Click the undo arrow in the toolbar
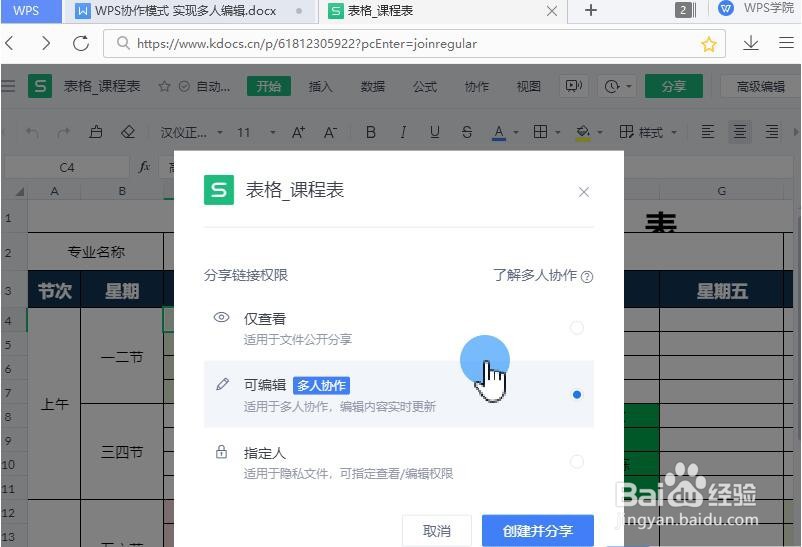Viewport: 802px width, 547px height. 32,133
